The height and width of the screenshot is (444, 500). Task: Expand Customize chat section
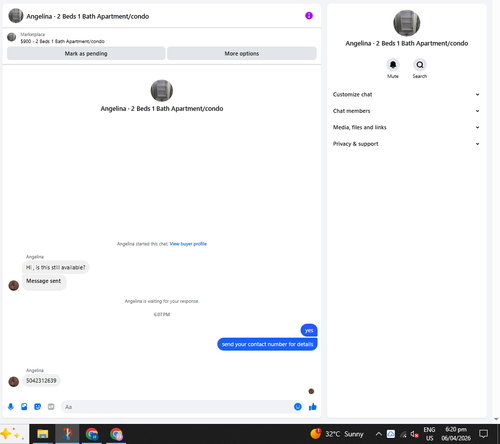point(406,94)
